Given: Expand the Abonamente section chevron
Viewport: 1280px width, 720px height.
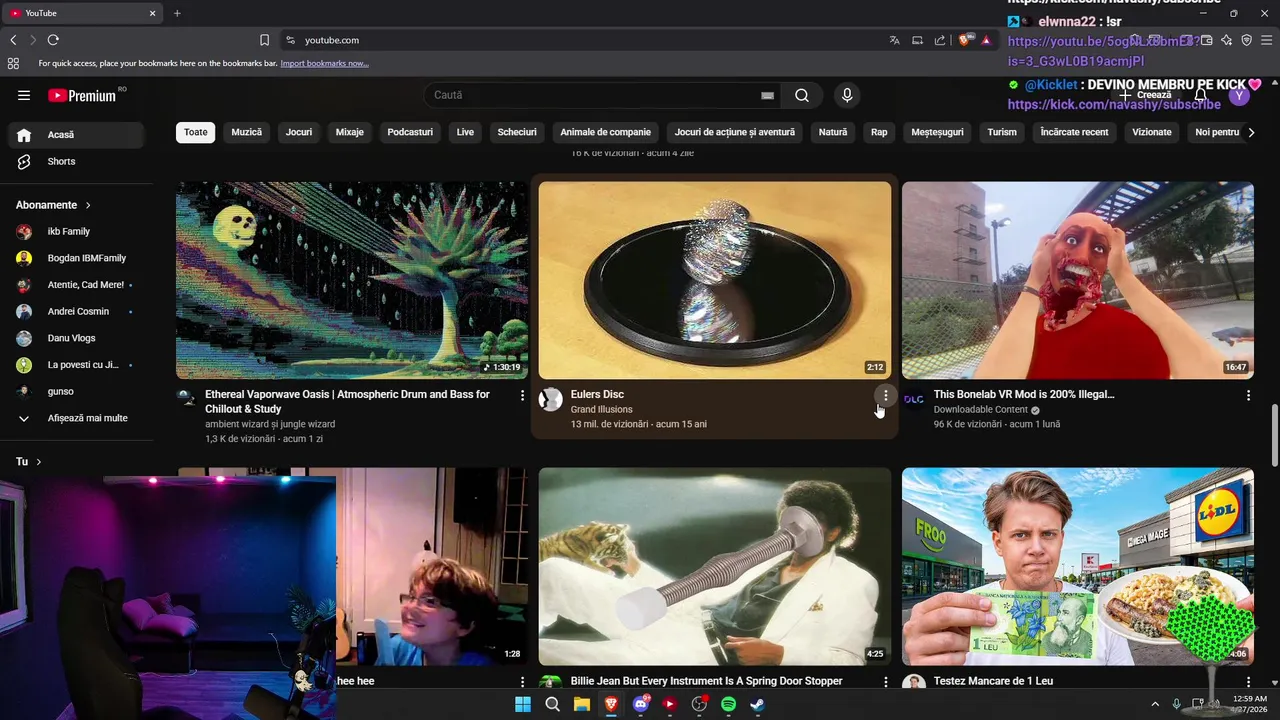Looking at the screenshot, I should pyautogui.click(x=88, y=205).
